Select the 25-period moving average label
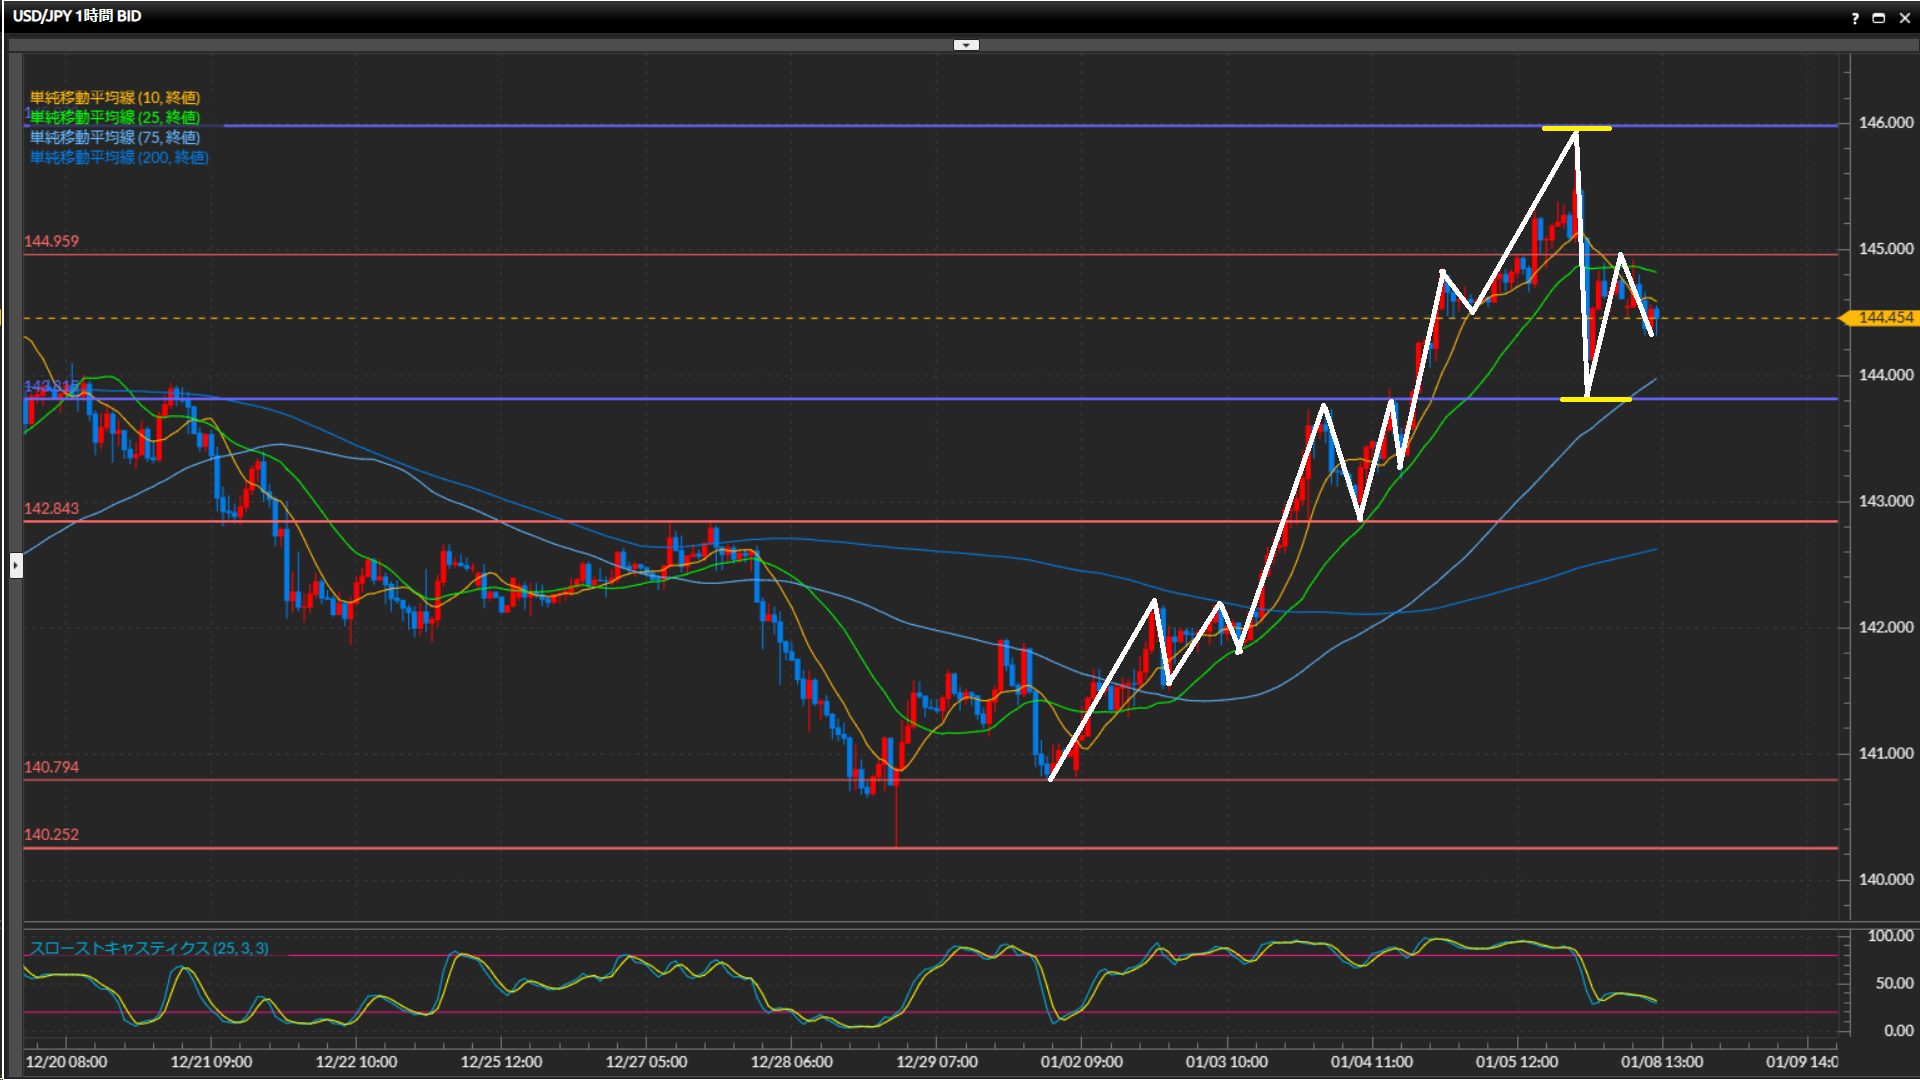Screen dimensions: 1920x1080 [115, 117]
